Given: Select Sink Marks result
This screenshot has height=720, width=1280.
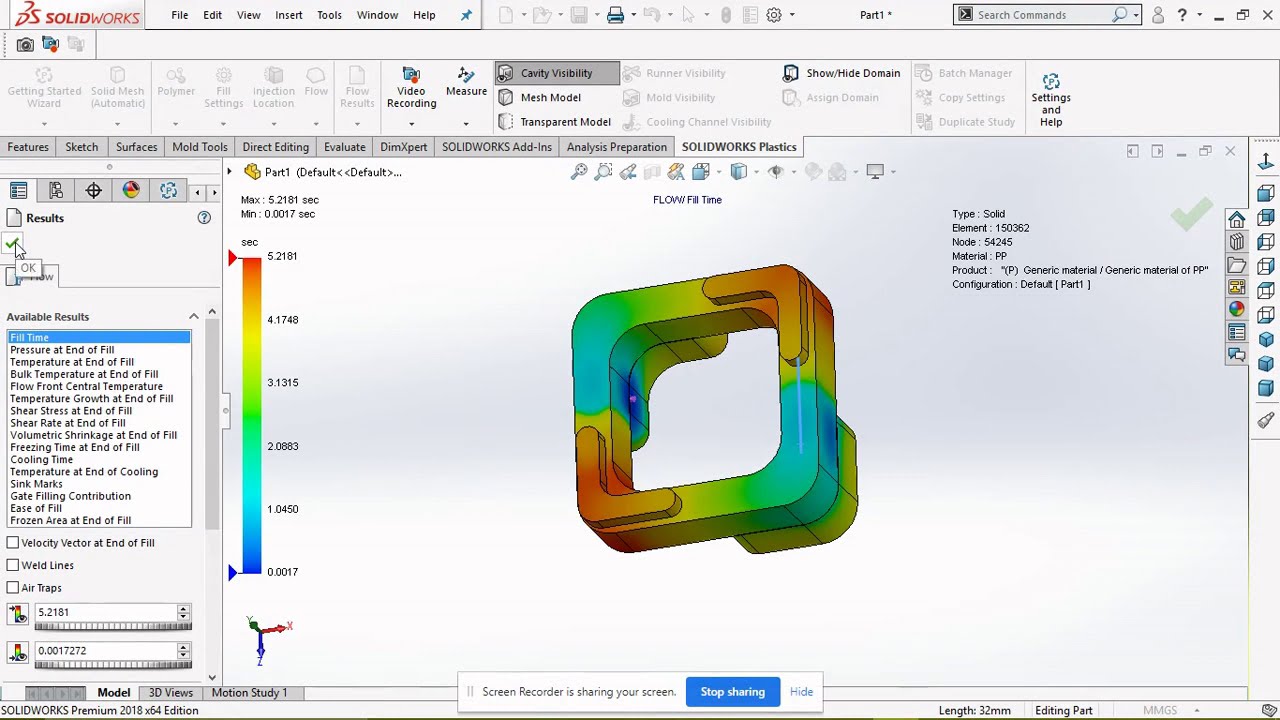Looking at the screenshot, I should click(36, 484).
